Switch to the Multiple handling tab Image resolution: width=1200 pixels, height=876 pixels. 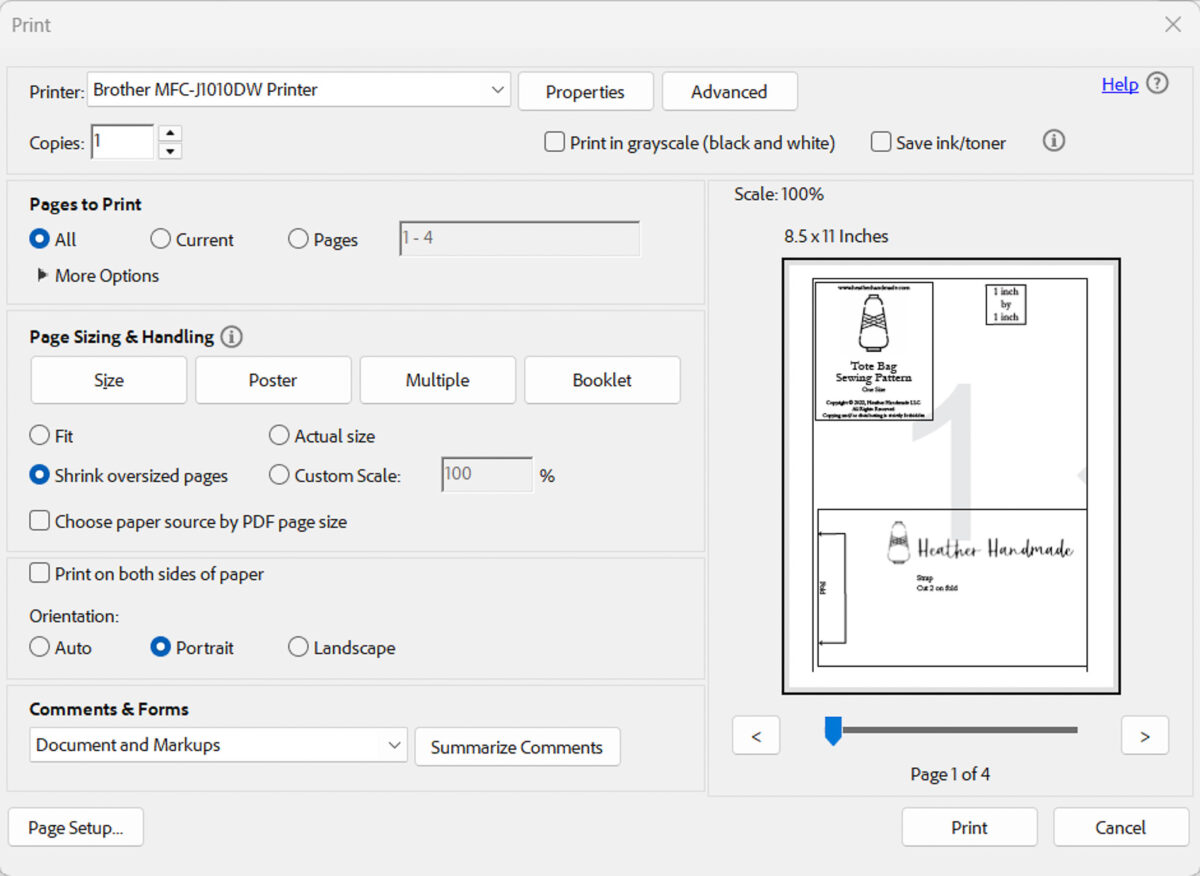click(x=438, y=380)
